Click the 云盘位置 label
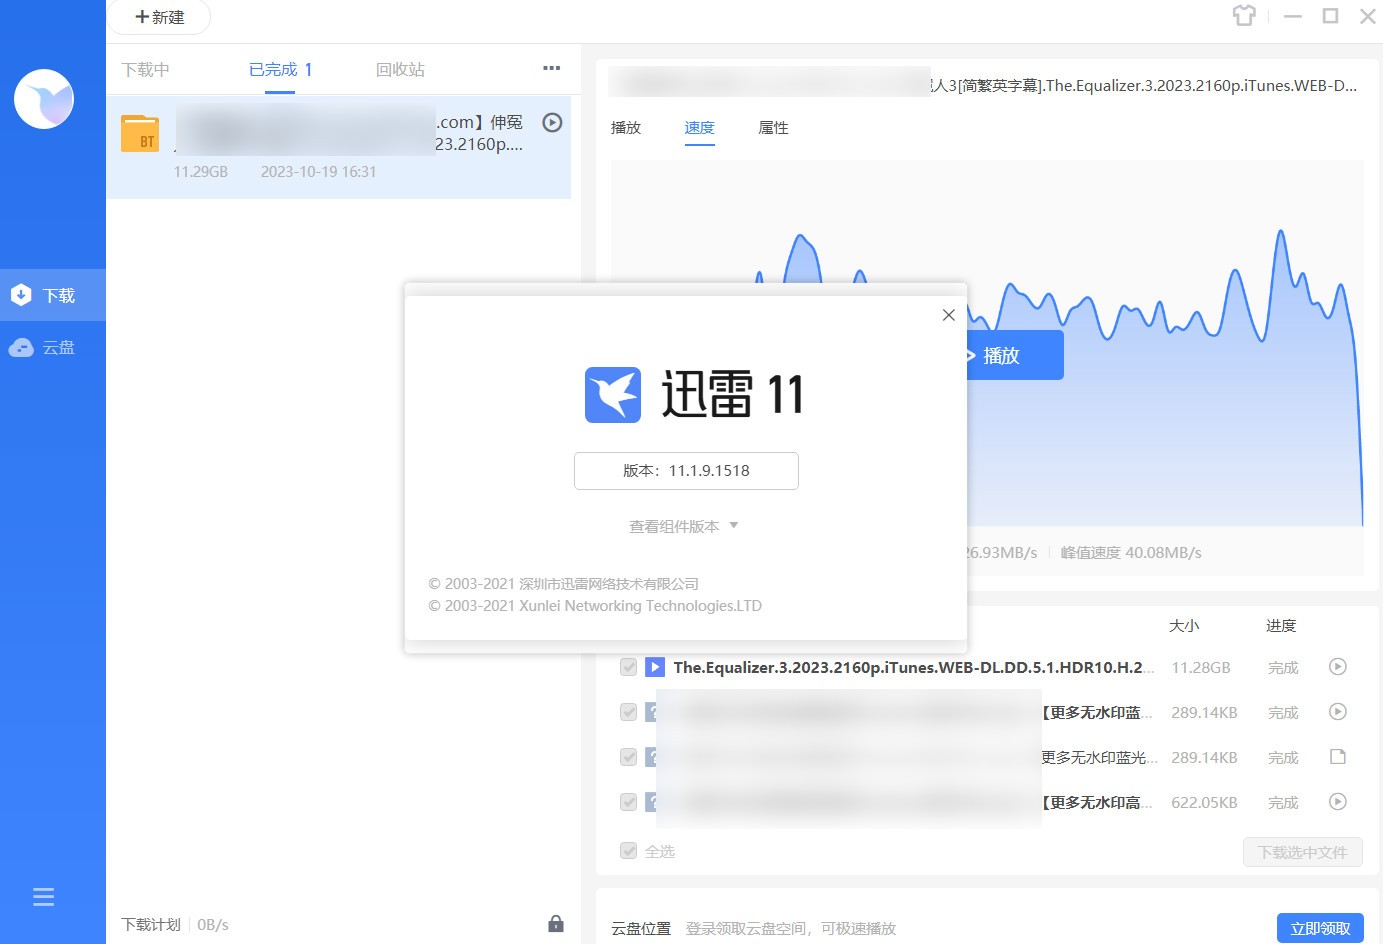Screen dimensions: 1383x944 (x=641, y=928)
